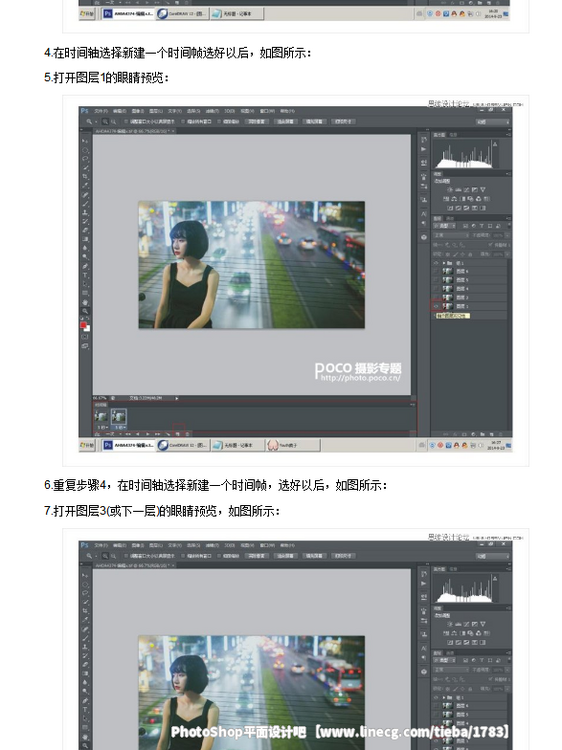Toggle 组 1 group eye in step-5 screenshot

coord(436,263)
